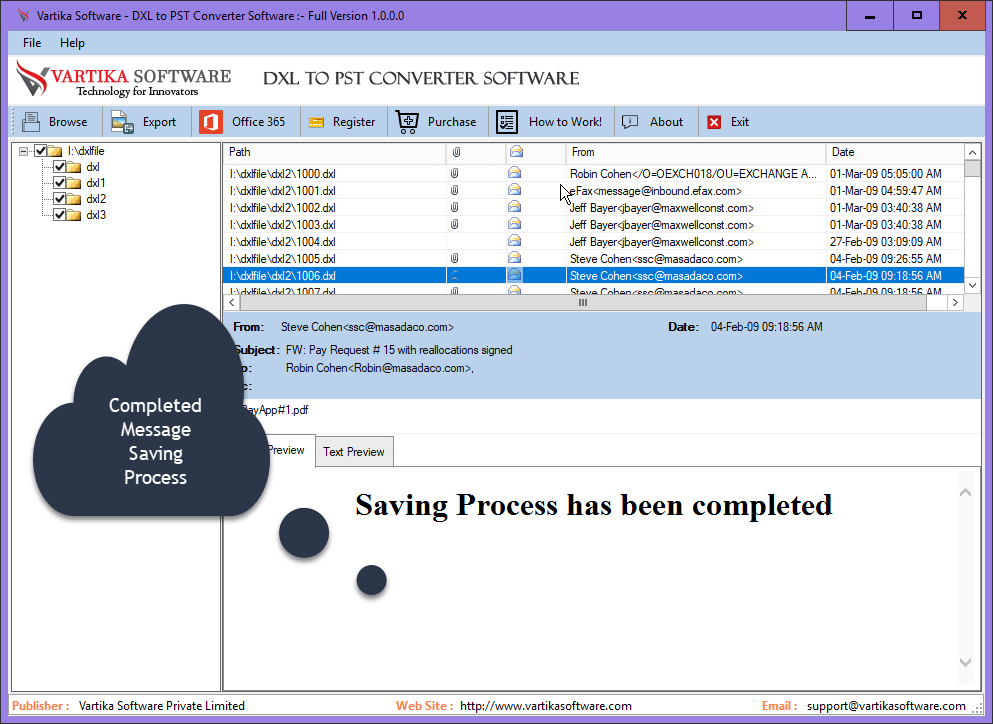Click the Office 365 logo icon
This screenshot has width=993, height=724.
tap(211, 122)
